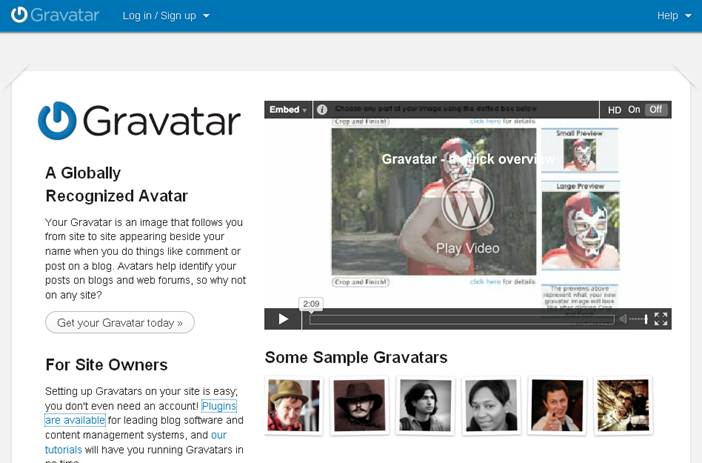Screen dimensions: 702x463
Task: Click the WordPress logo to play video
Action: pyautogui.click(x=468, y=204)
